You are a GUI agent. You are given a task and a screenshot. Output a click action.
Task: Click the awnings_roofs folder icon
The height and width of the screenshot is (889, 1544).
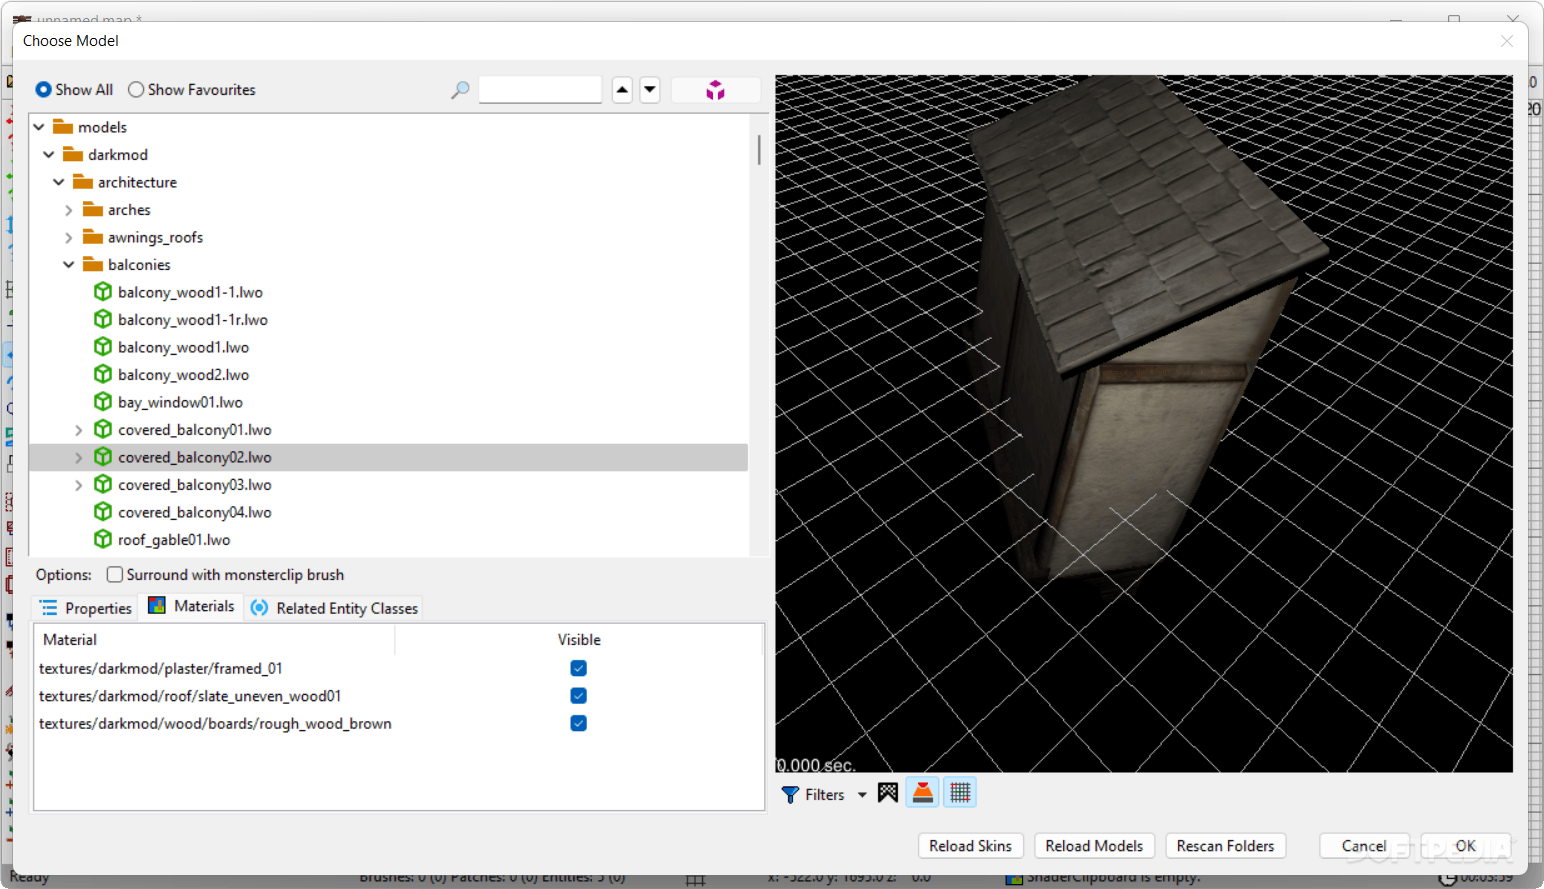(x=93, y=237)
